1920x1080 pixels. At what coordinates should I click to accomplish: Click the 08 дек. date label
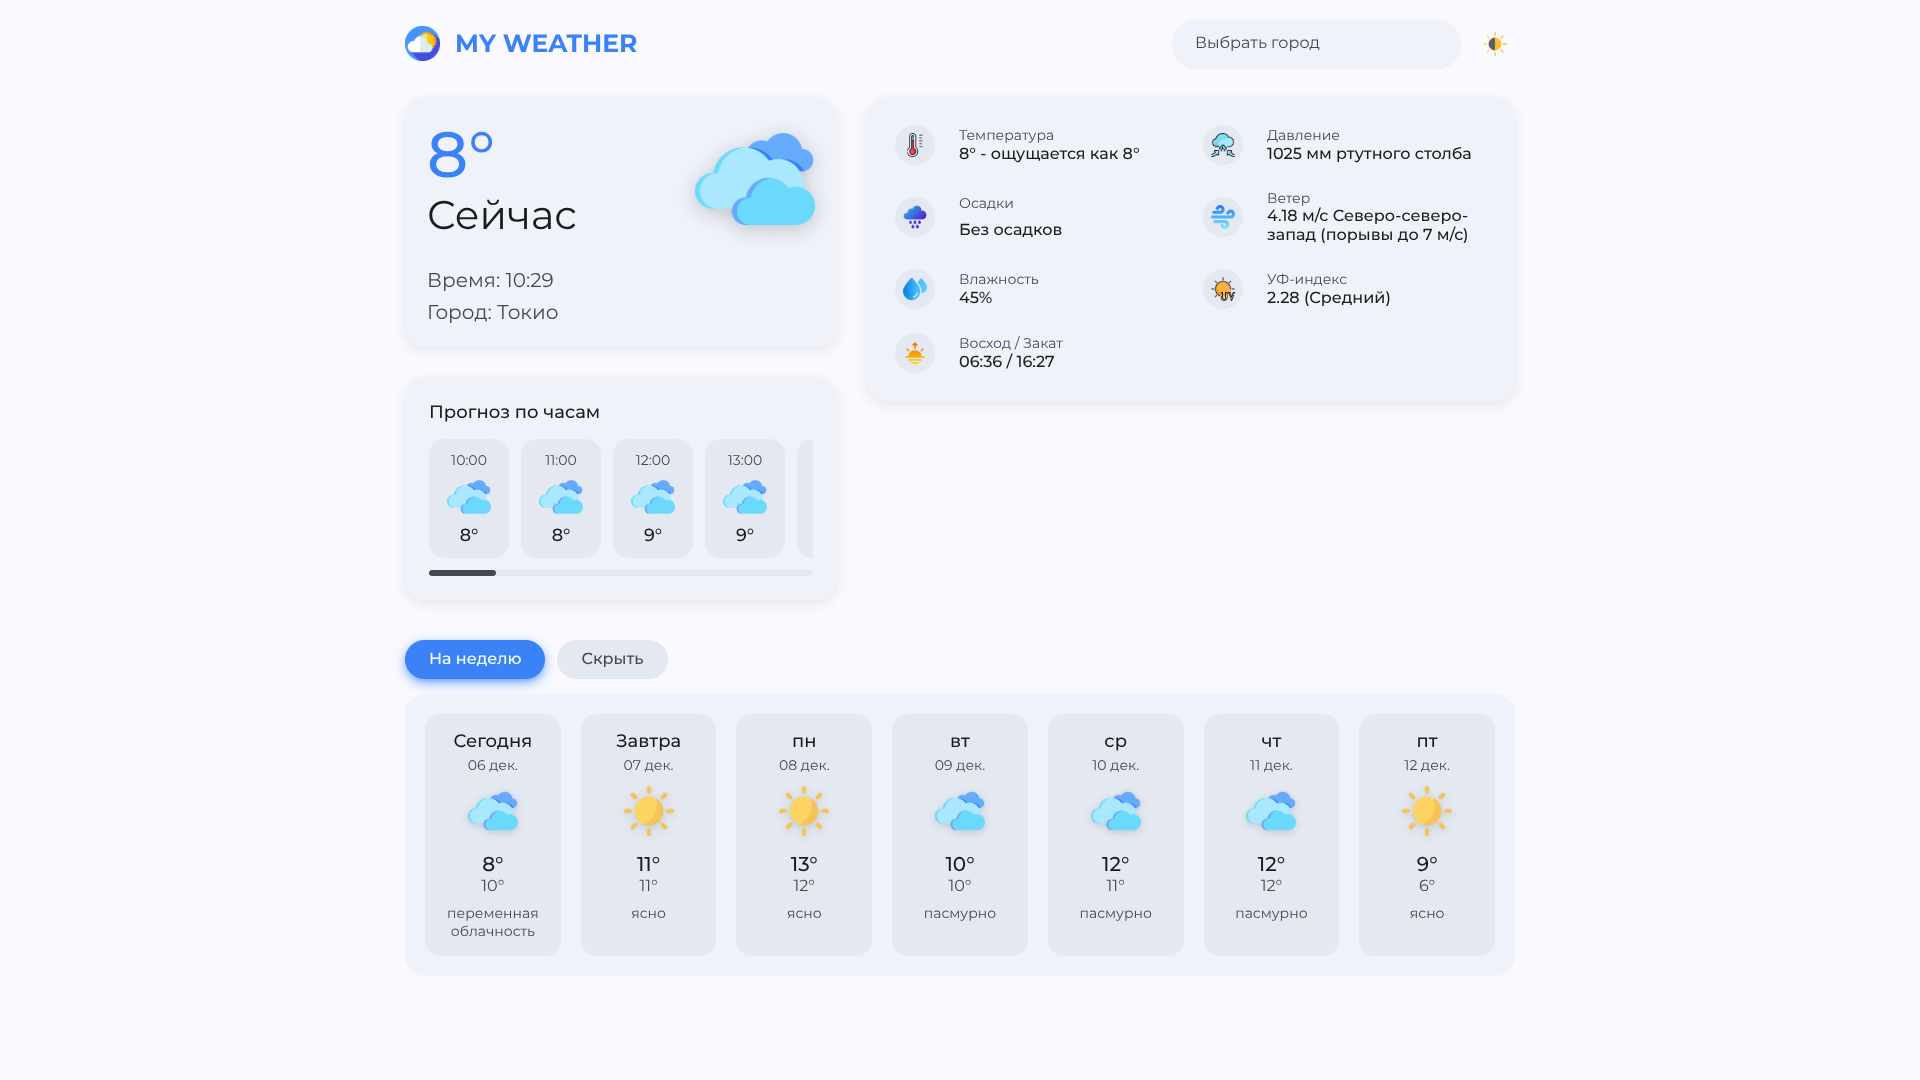pos(804,765)
